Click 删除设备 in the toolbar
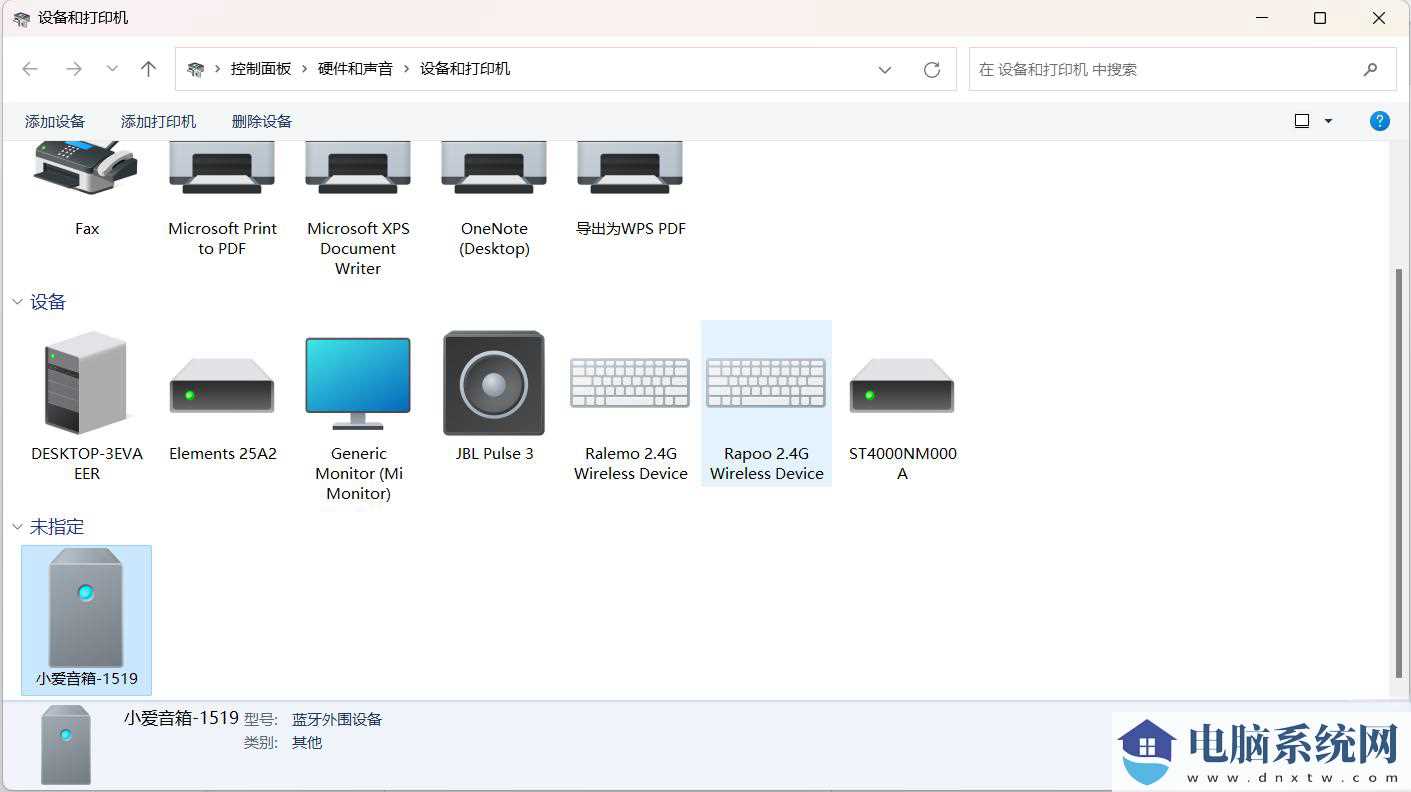The width and height of the screenshot is (1411, 792). 262,121
